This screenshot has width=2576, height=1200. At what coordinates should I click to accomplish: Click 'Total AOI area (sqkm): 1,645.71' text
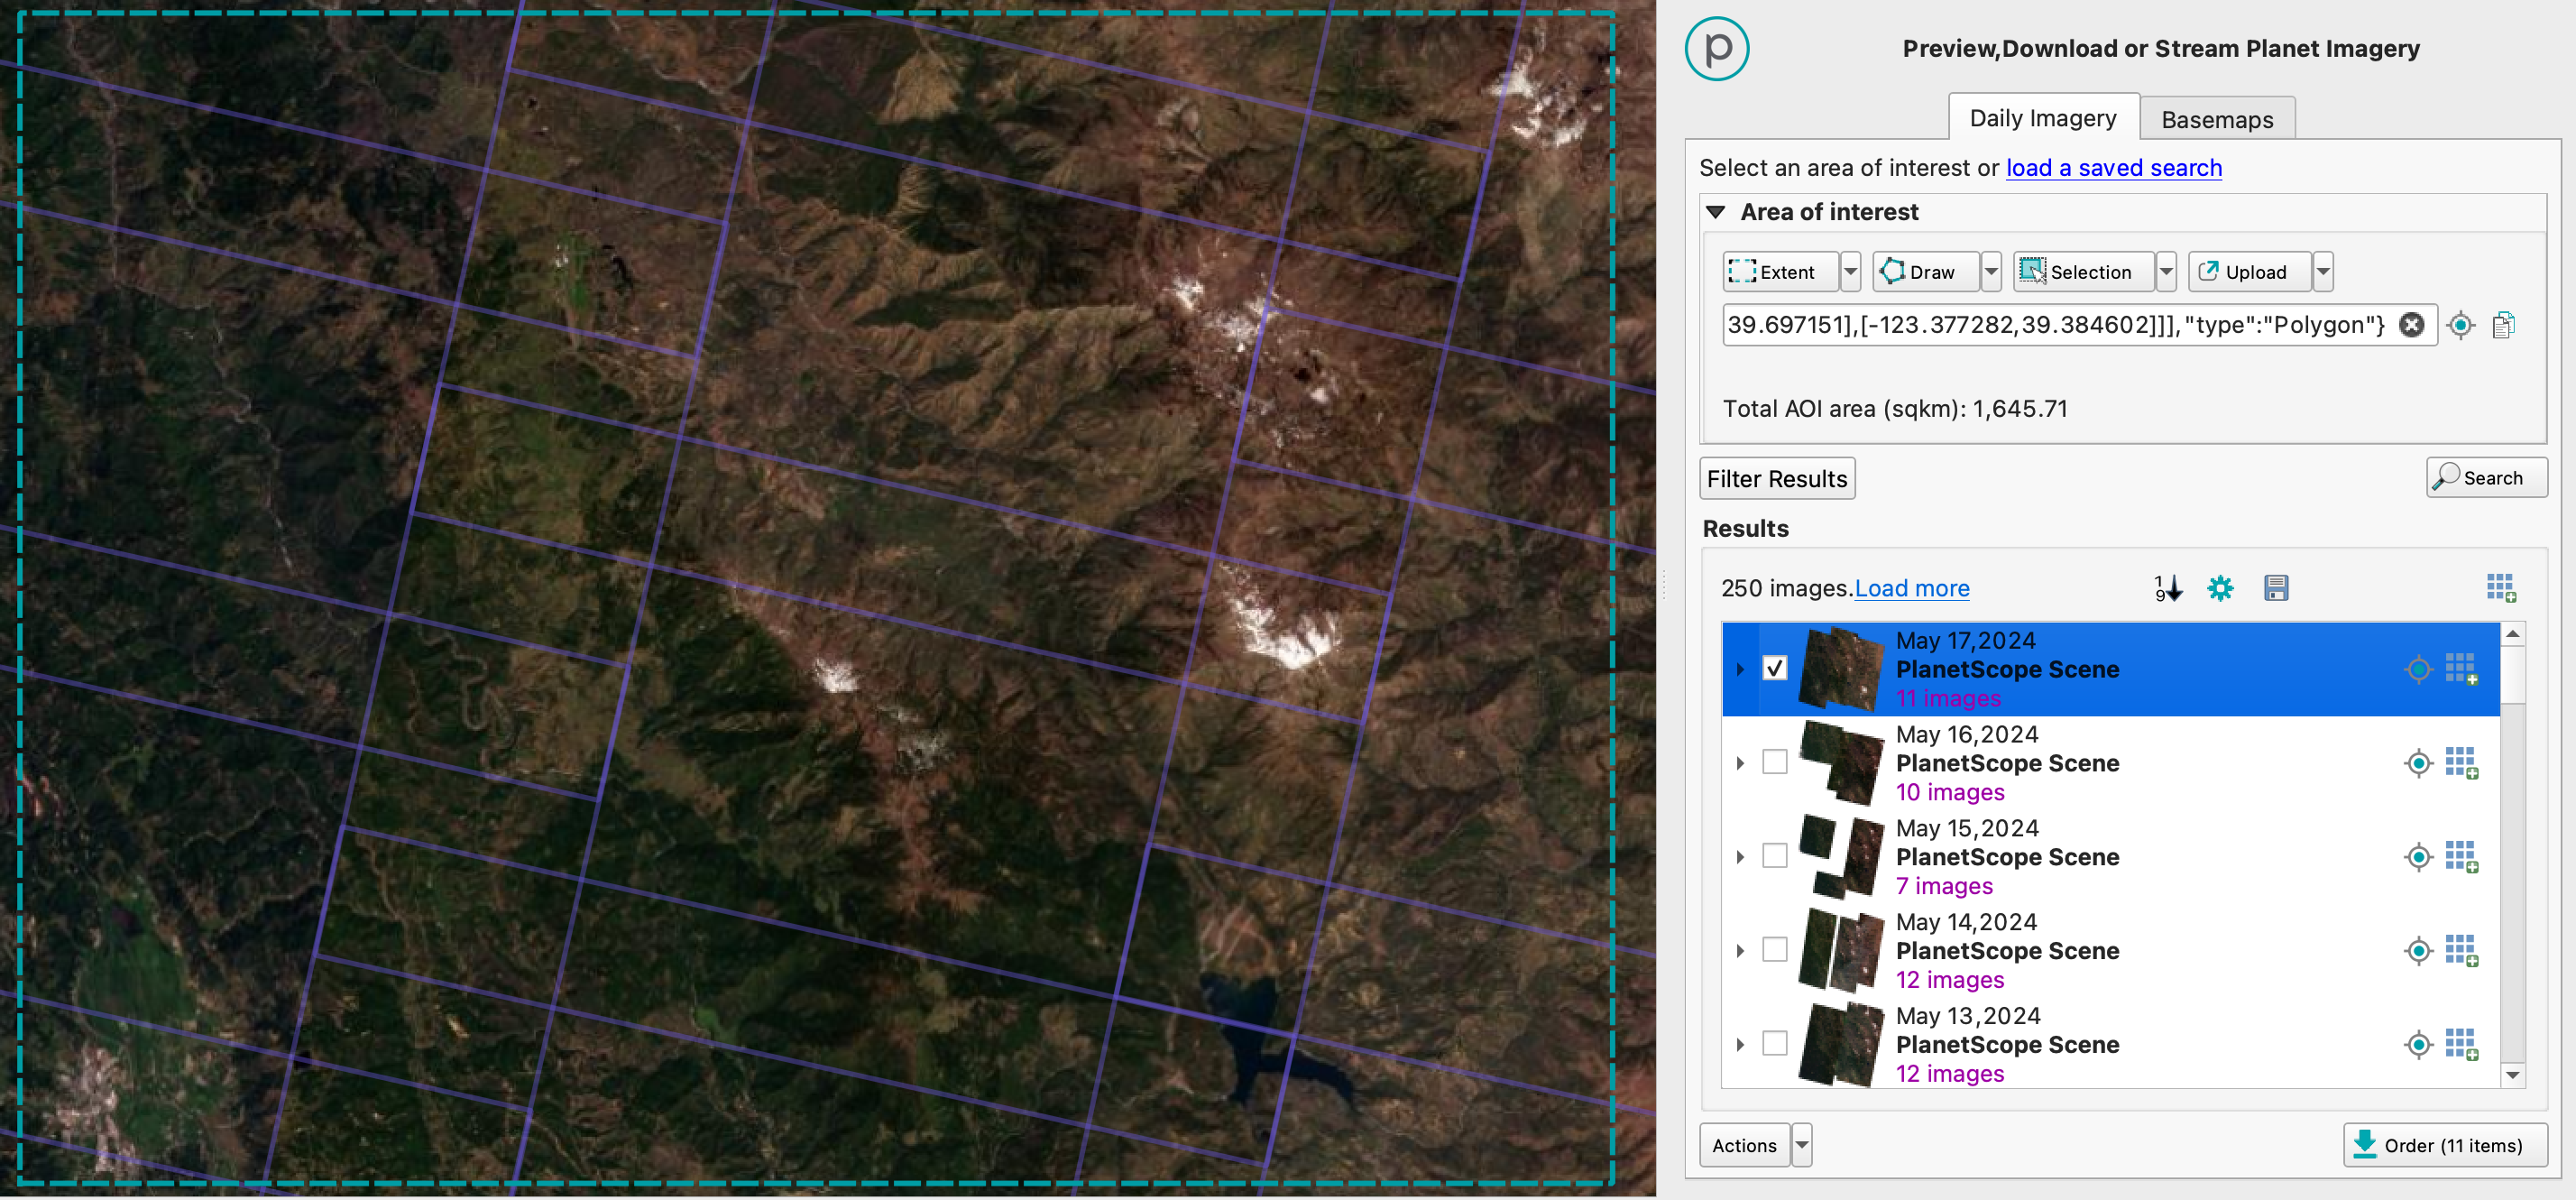coord(1894,409)
